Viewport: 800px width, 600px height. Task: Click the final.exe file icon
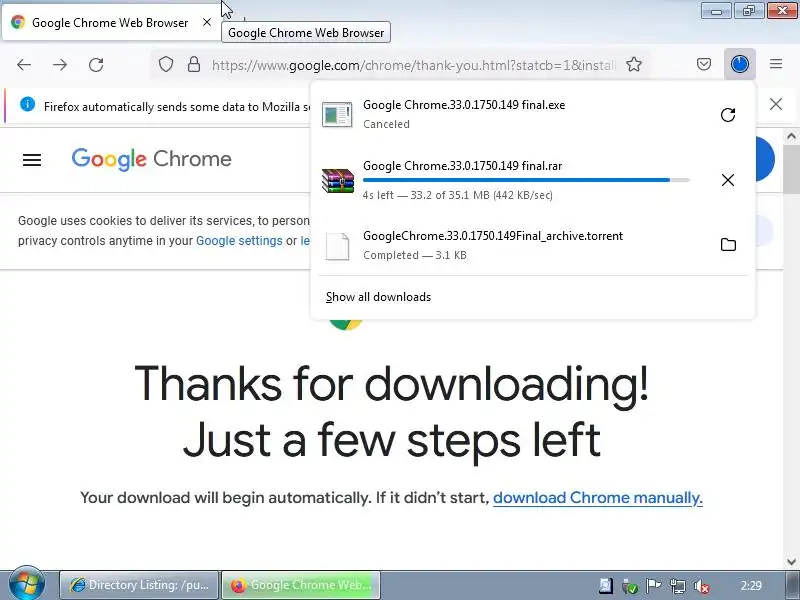(x=337, y=114)
